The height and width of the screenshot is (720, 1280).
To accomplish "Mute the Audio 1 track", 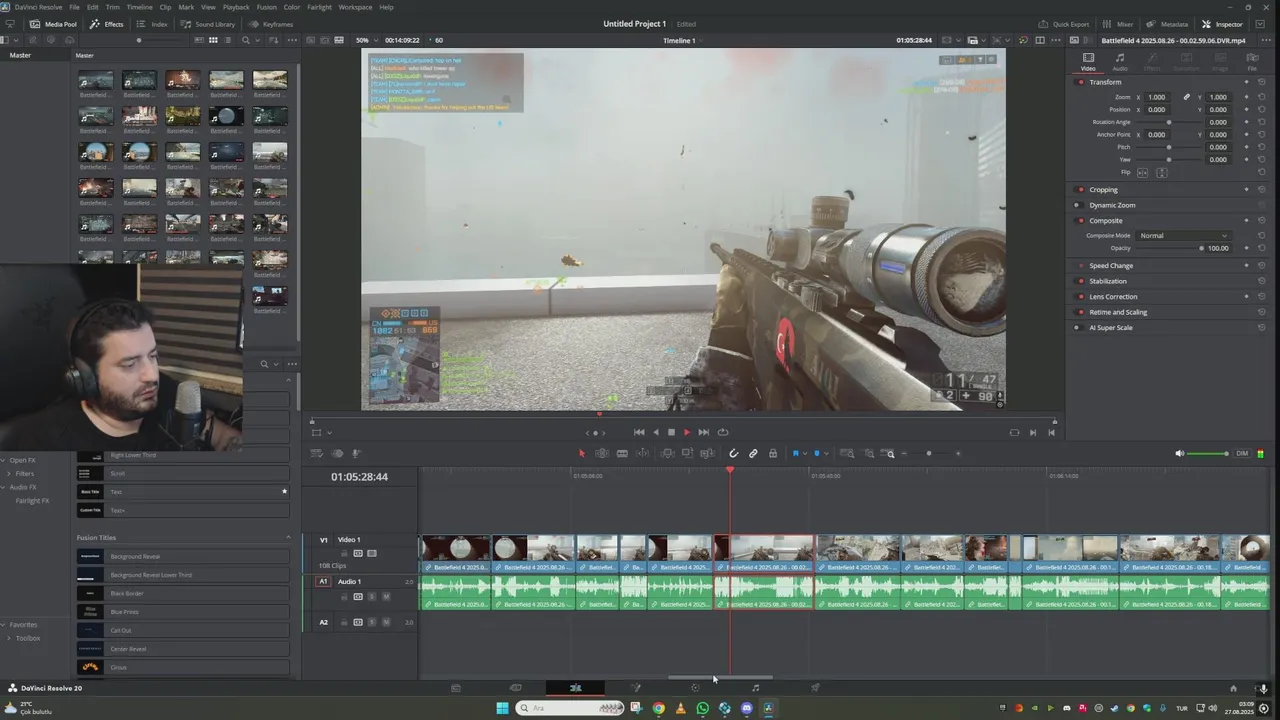I will tap(386, 597).
